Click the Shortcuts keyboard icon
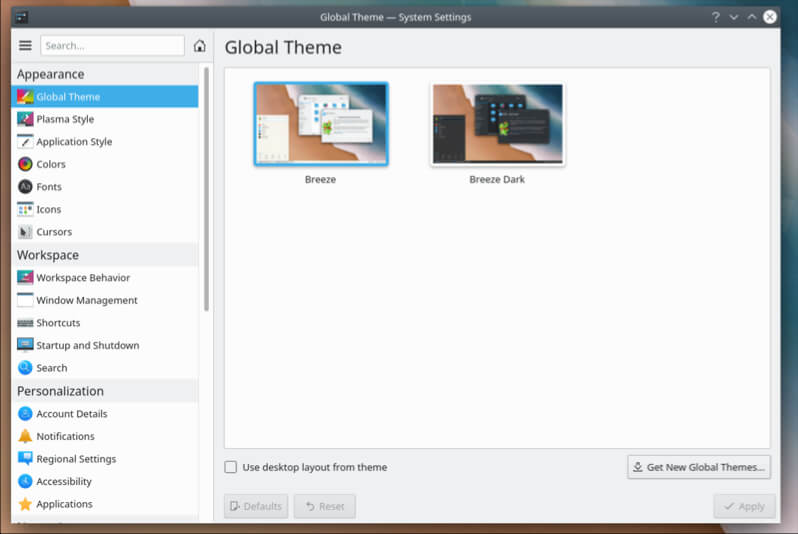 pyautogui.click(x=25, y=323)
